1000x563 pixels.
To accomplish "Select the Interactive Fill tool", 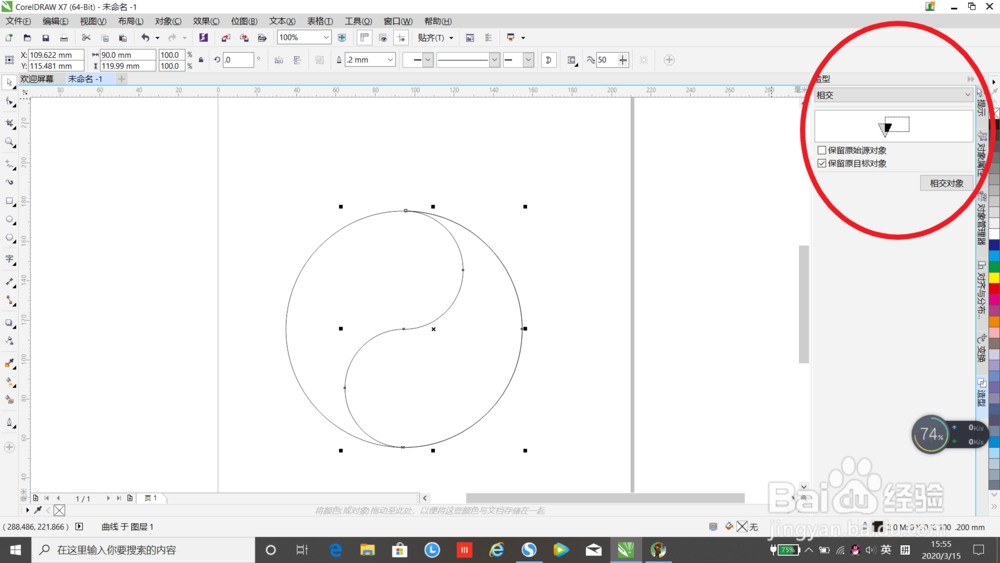I will tap(9, 382).
